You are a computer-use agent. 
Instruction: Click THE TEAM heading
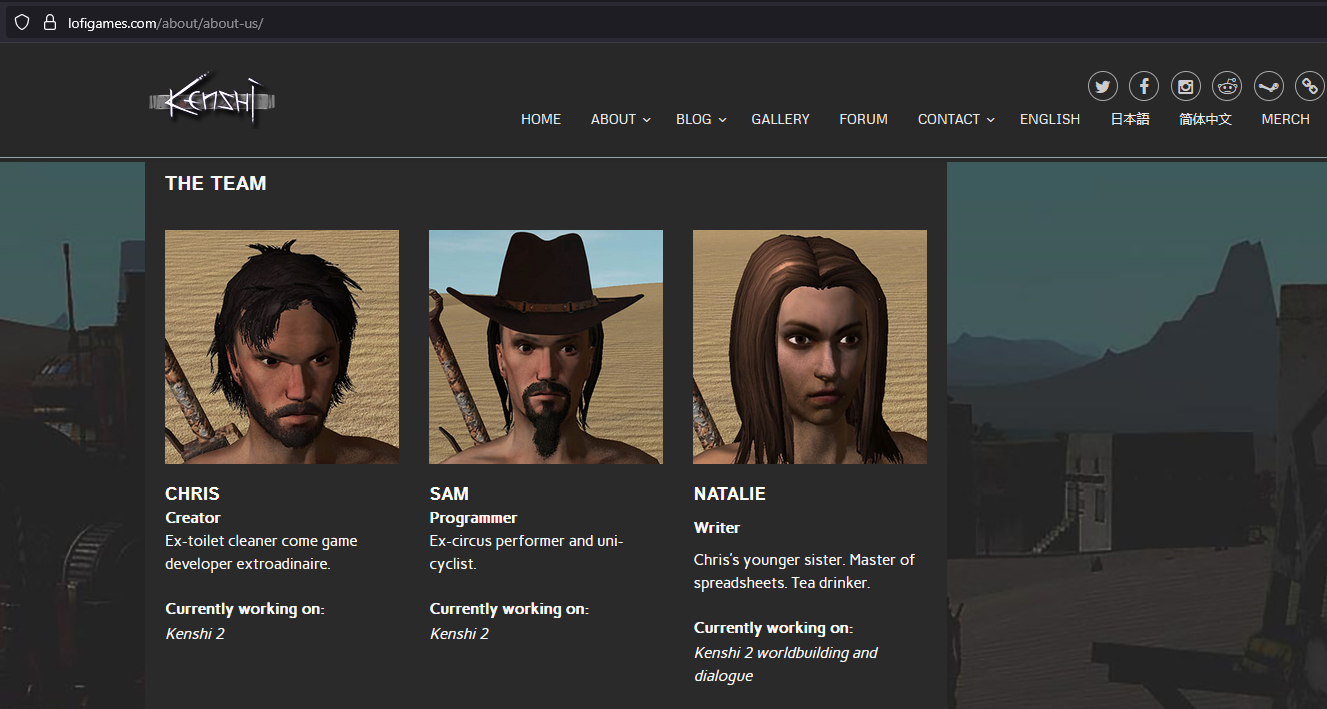[x=216, y=183]
